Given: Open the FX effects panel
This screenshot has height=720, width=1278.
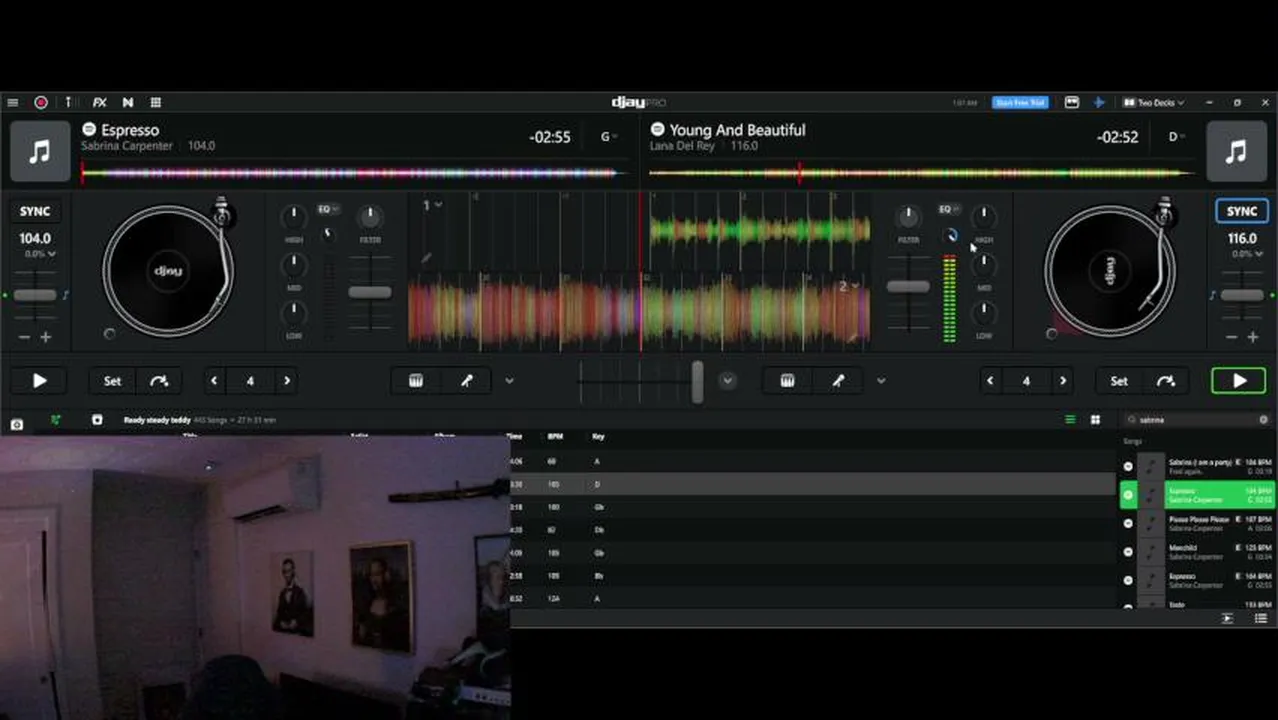Looking at the screenshot, I should 100,102.
